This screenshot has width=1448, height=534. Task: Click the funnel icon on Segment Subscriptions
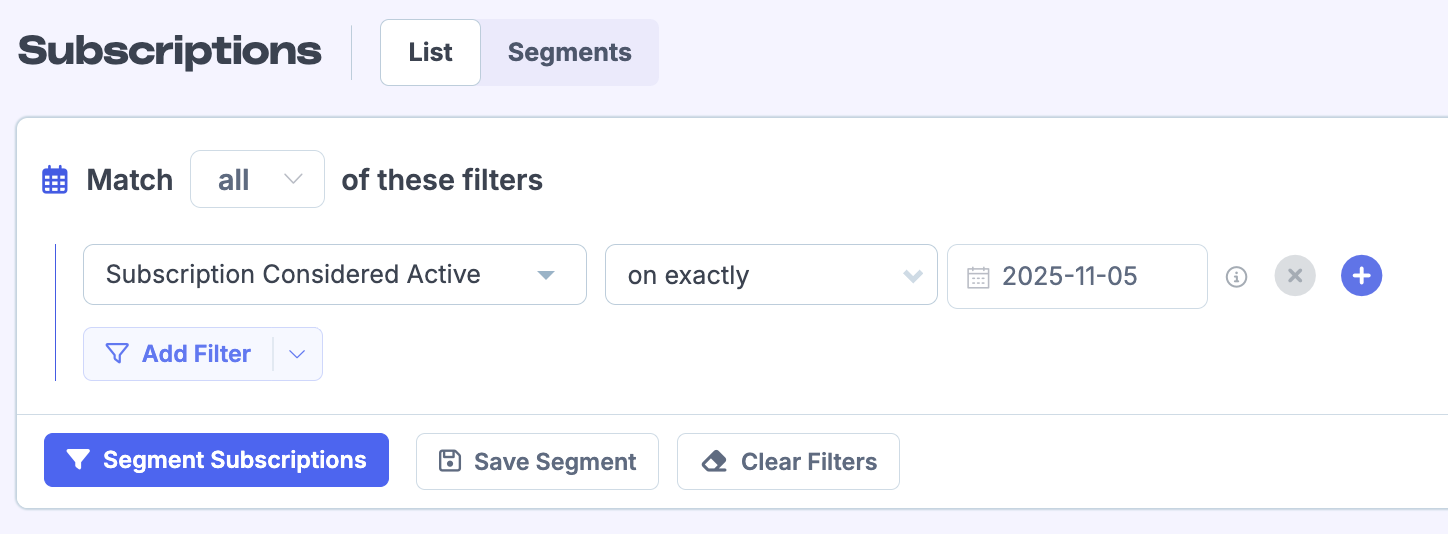click(x=78, y=460)
